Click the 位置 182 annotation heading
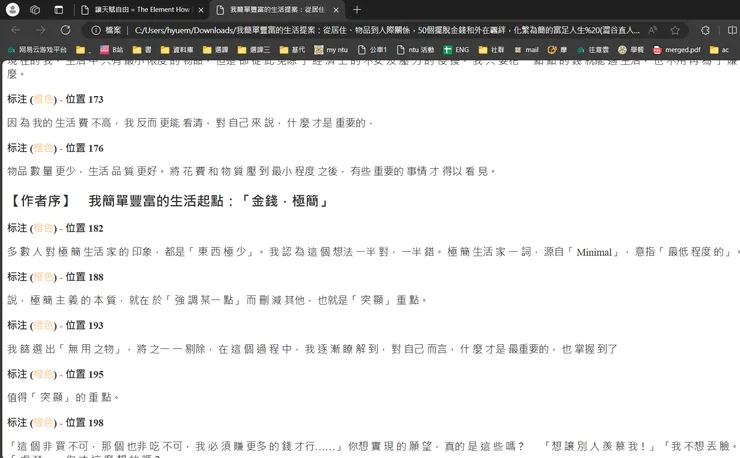Image resolution: width=740 pixels, height=458 pixels. 55,228
